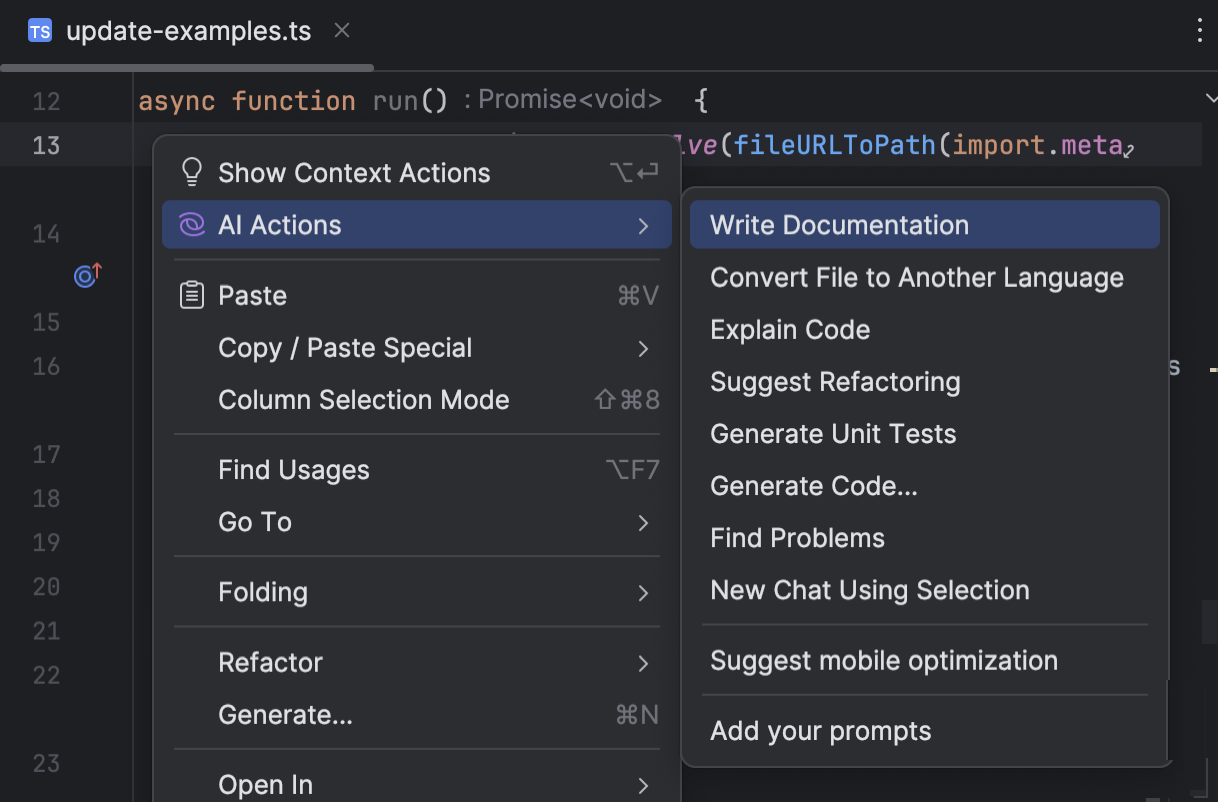Click the gutter implementation marker icon
Screen dimensions: 1218x802
tap(88, 275)
